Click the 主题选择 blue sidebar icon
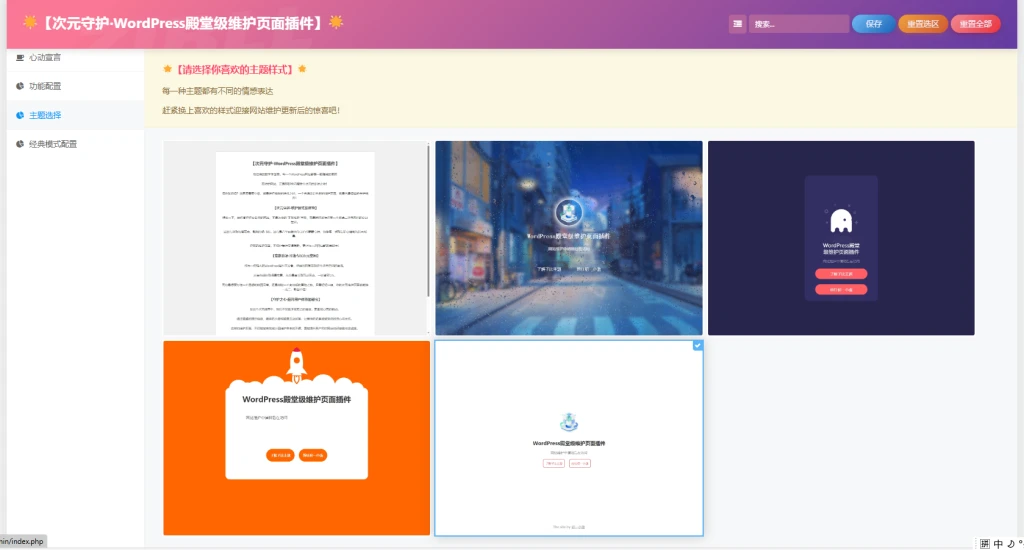Image resolution: width=1024 pixels, height=550 pixels. coord(20,115)
